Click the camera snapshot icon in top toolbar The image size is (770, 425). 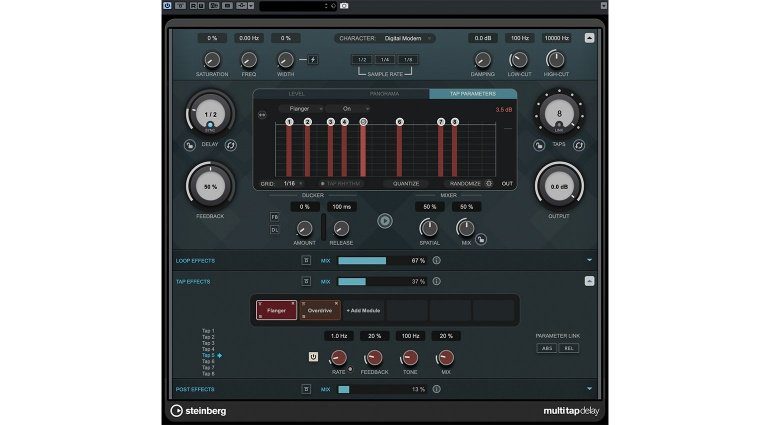point(344,6)
